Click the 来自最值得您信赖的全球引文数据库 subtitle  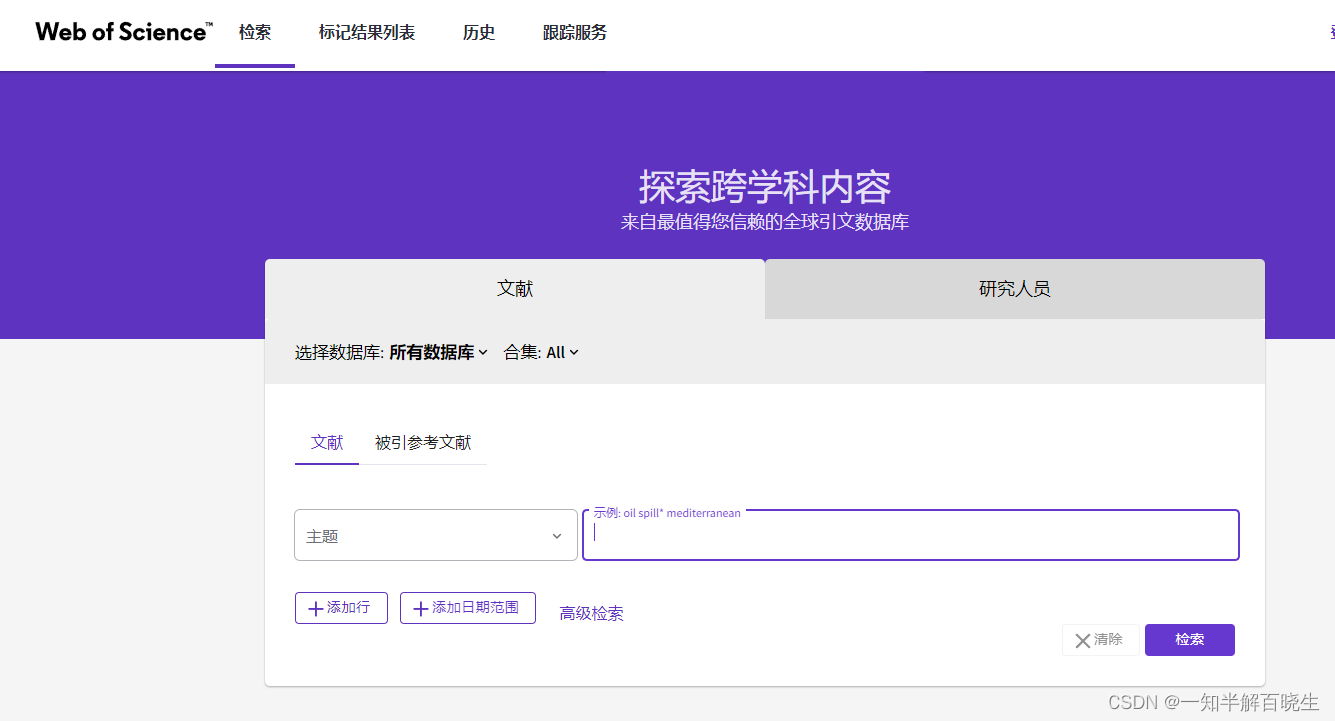[765, 222]
